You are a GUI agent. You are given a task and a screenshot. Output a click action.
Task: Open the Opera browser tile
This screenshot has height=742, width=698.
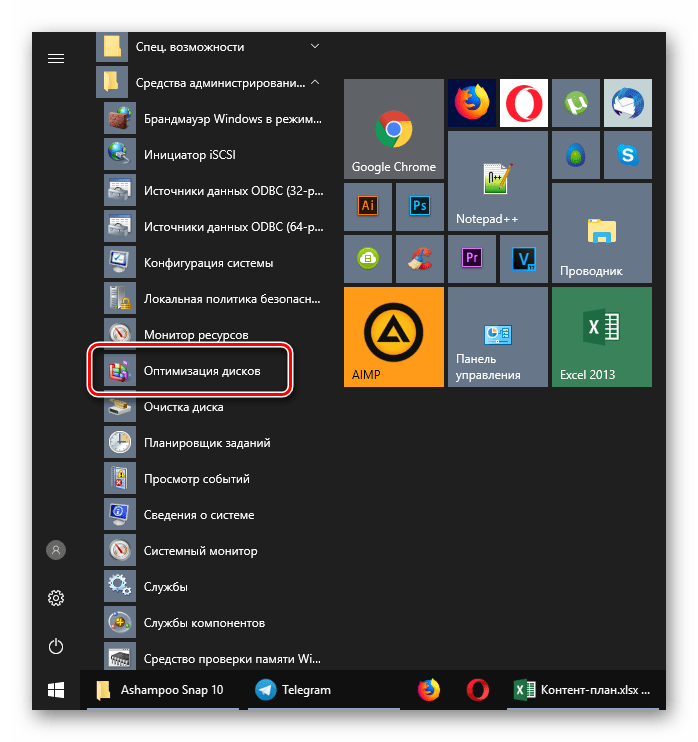pyautogui.click(x=524, y=103)
